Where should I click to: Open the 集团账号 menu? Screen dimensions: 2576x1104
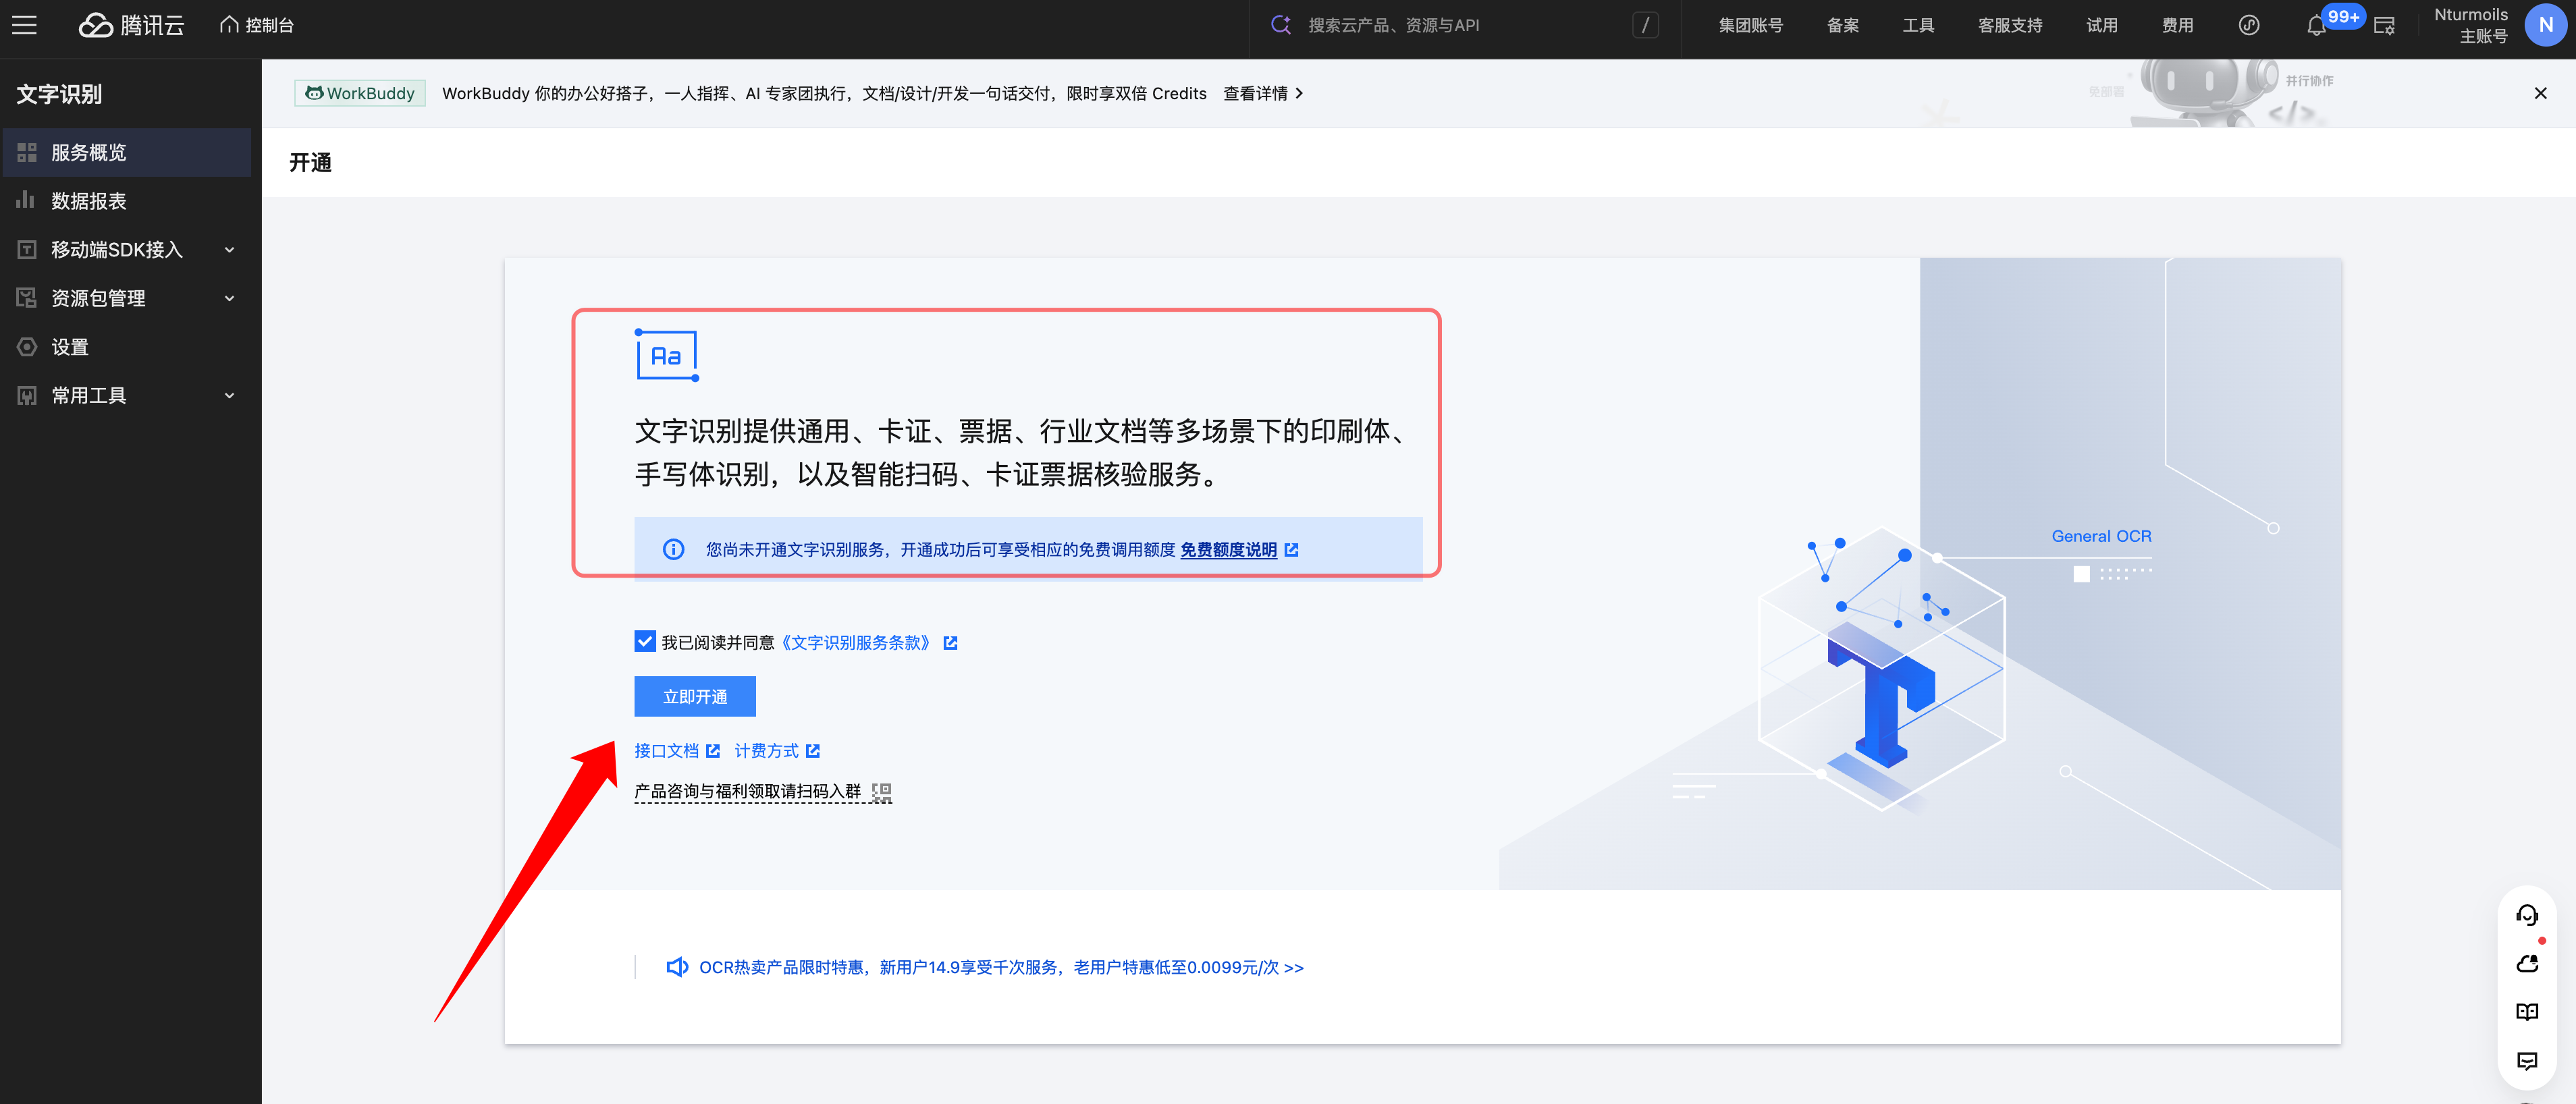click(1750, 25)
